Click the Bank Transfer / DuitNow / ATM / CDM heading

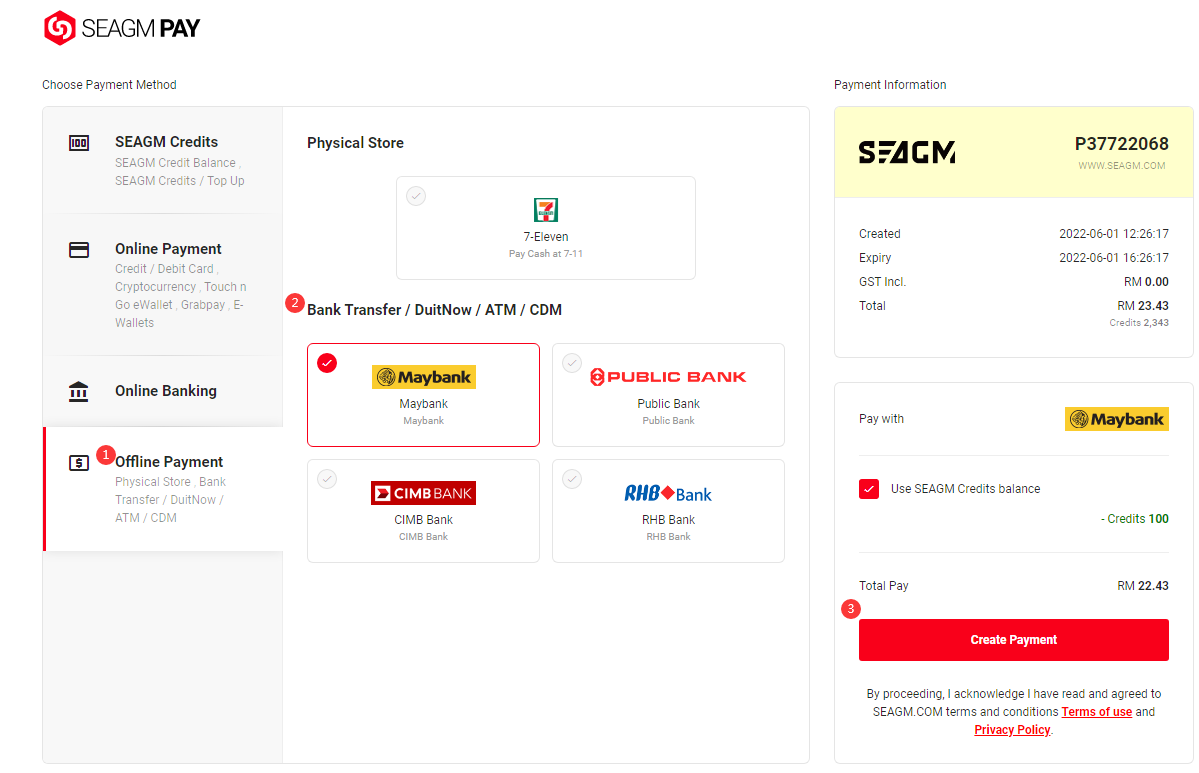434,310
